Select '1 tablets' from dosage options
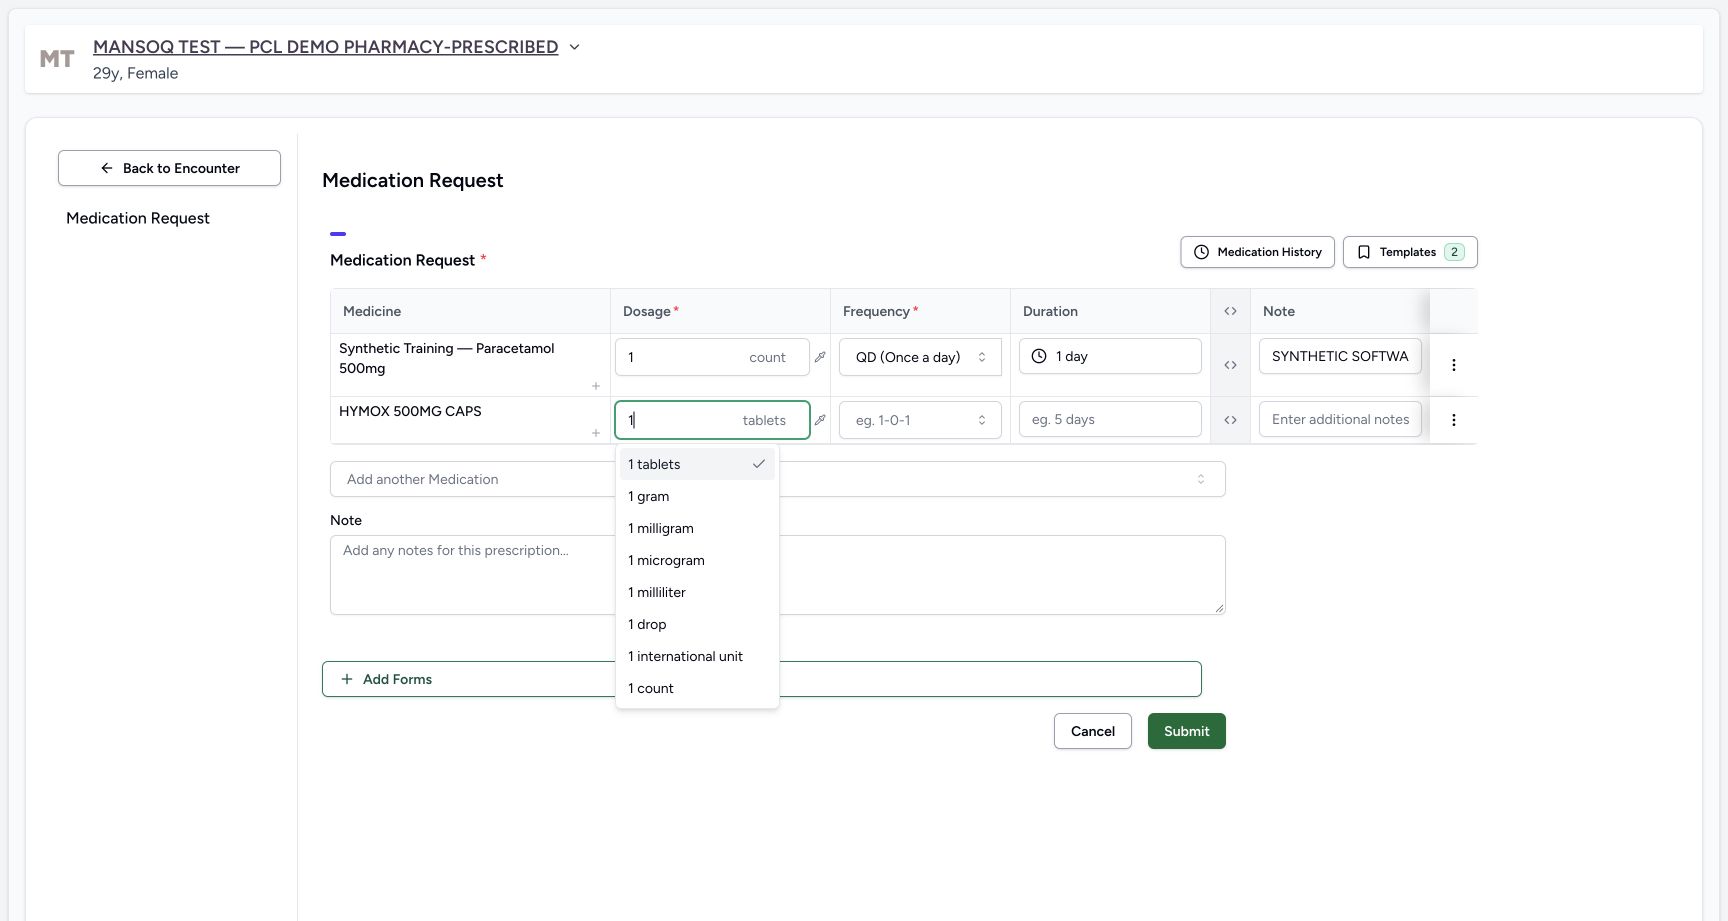The width and height of the screenshot is (1728, 921). tap(697, 464)
